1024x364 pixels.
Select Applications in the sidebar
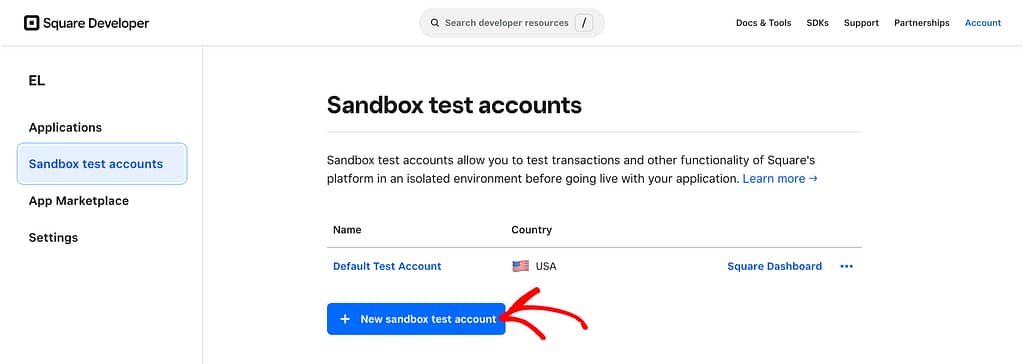tap(65, 127)
